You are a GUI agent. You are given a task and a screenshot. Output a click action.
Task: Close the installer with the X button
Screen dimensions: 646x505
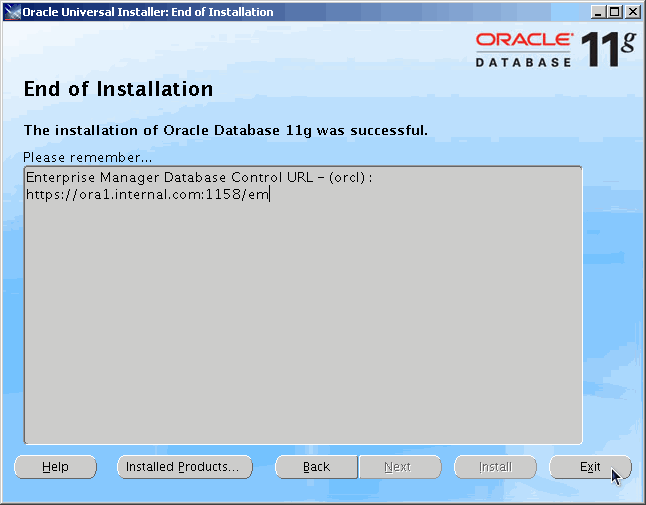[x=632, y=12]
